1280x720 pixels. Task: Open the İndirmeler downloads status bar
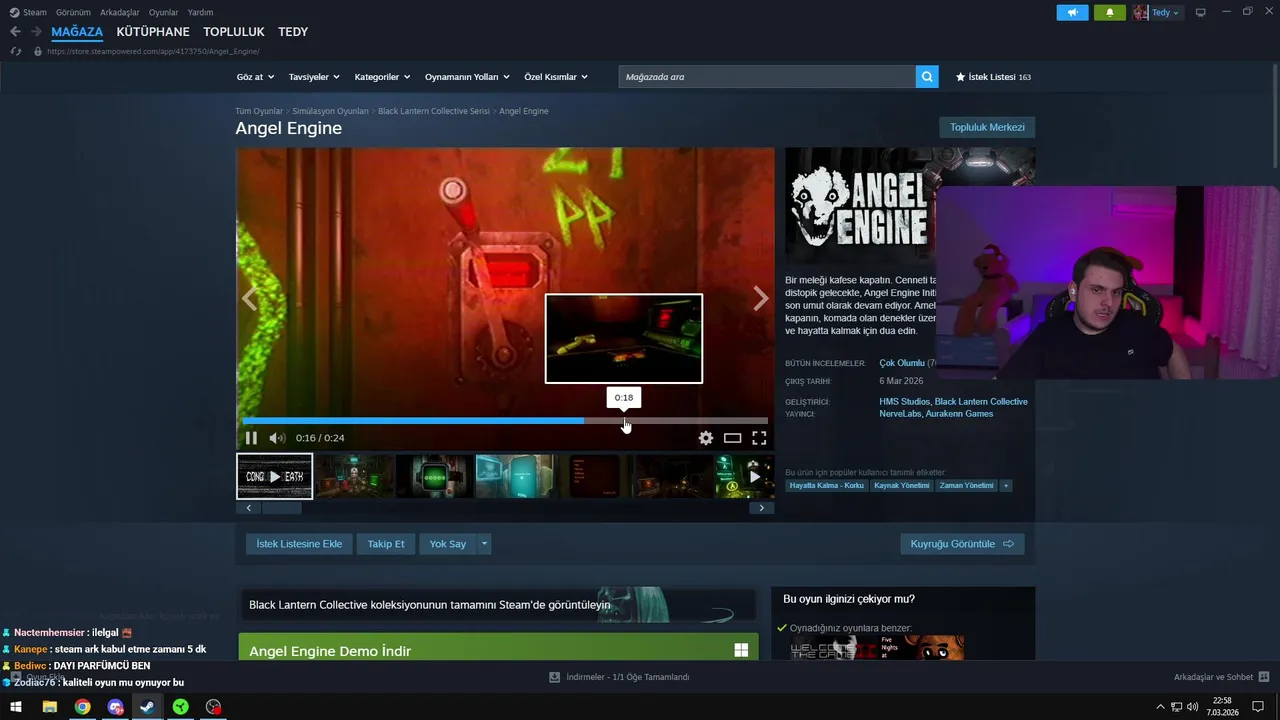coord(619,677)
